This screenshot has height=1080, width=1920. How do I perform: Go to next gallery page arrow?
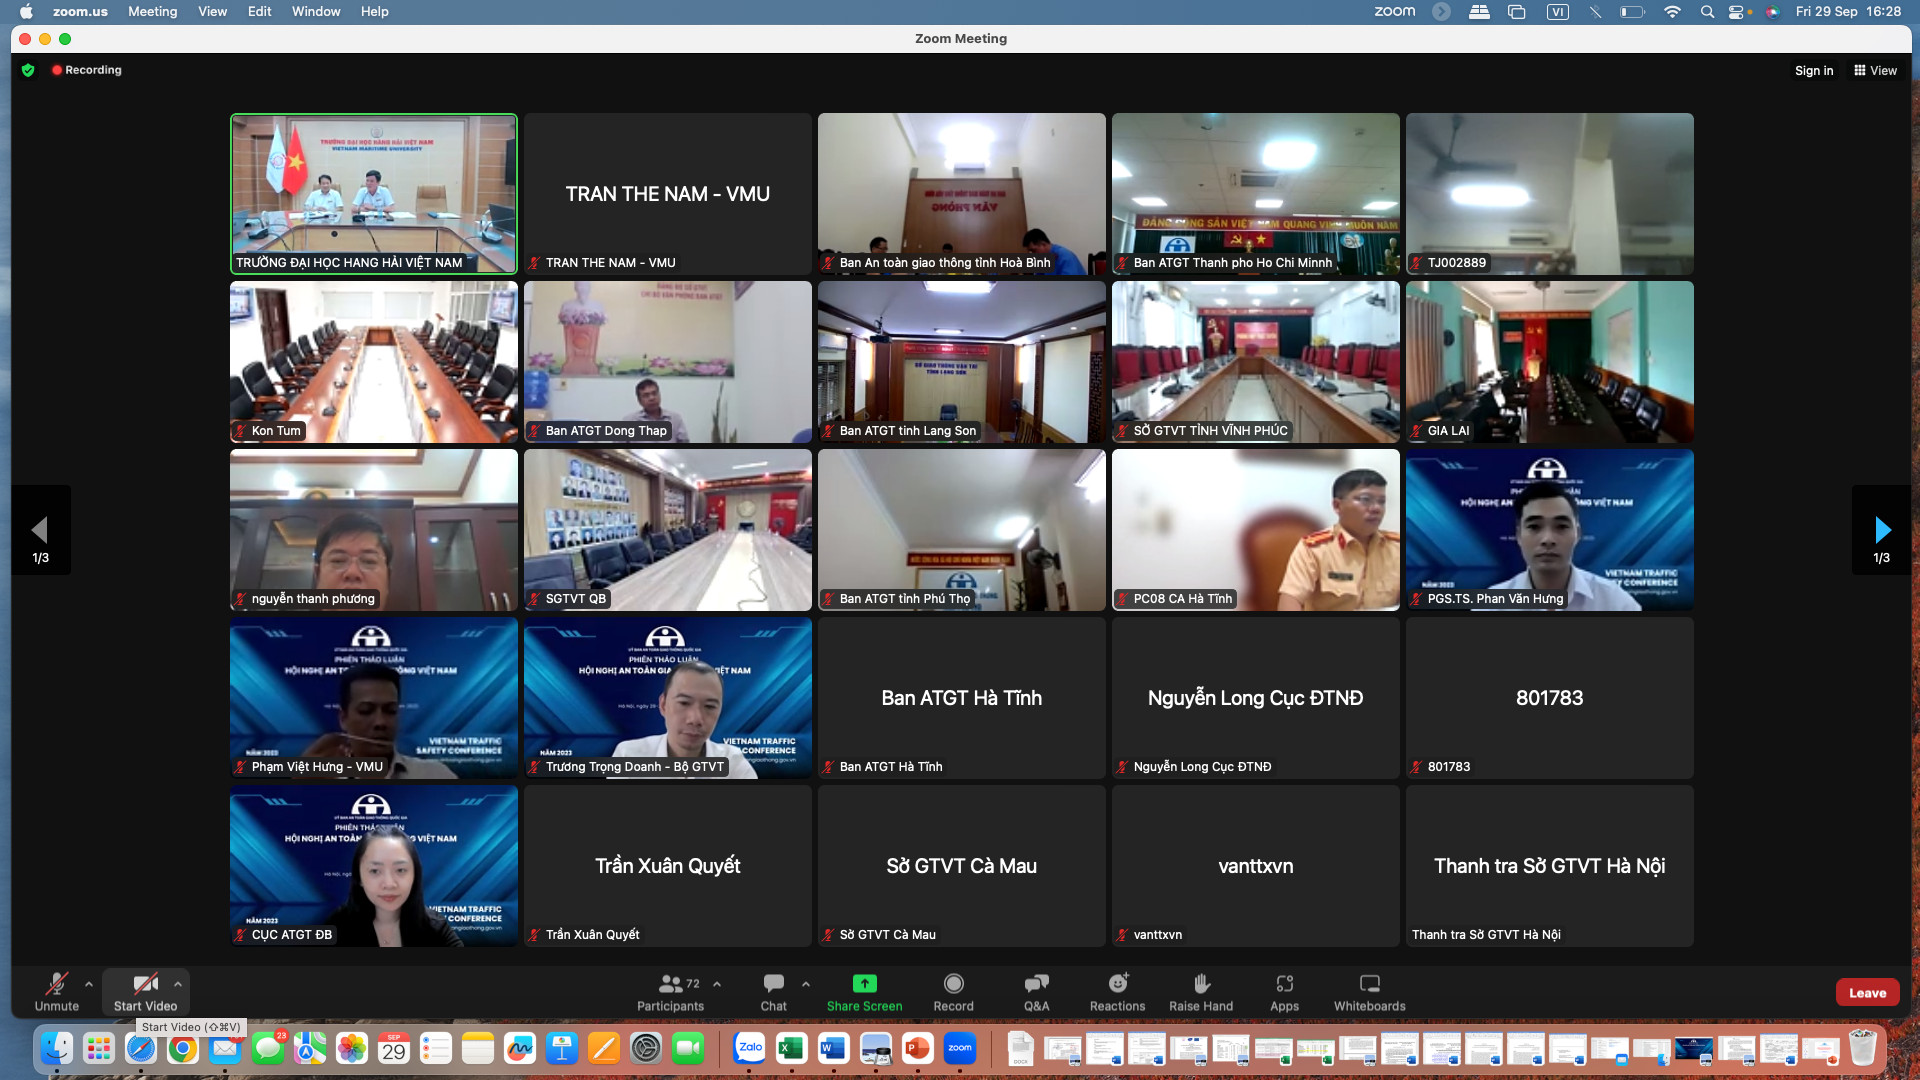click(x=1882, y=530)
